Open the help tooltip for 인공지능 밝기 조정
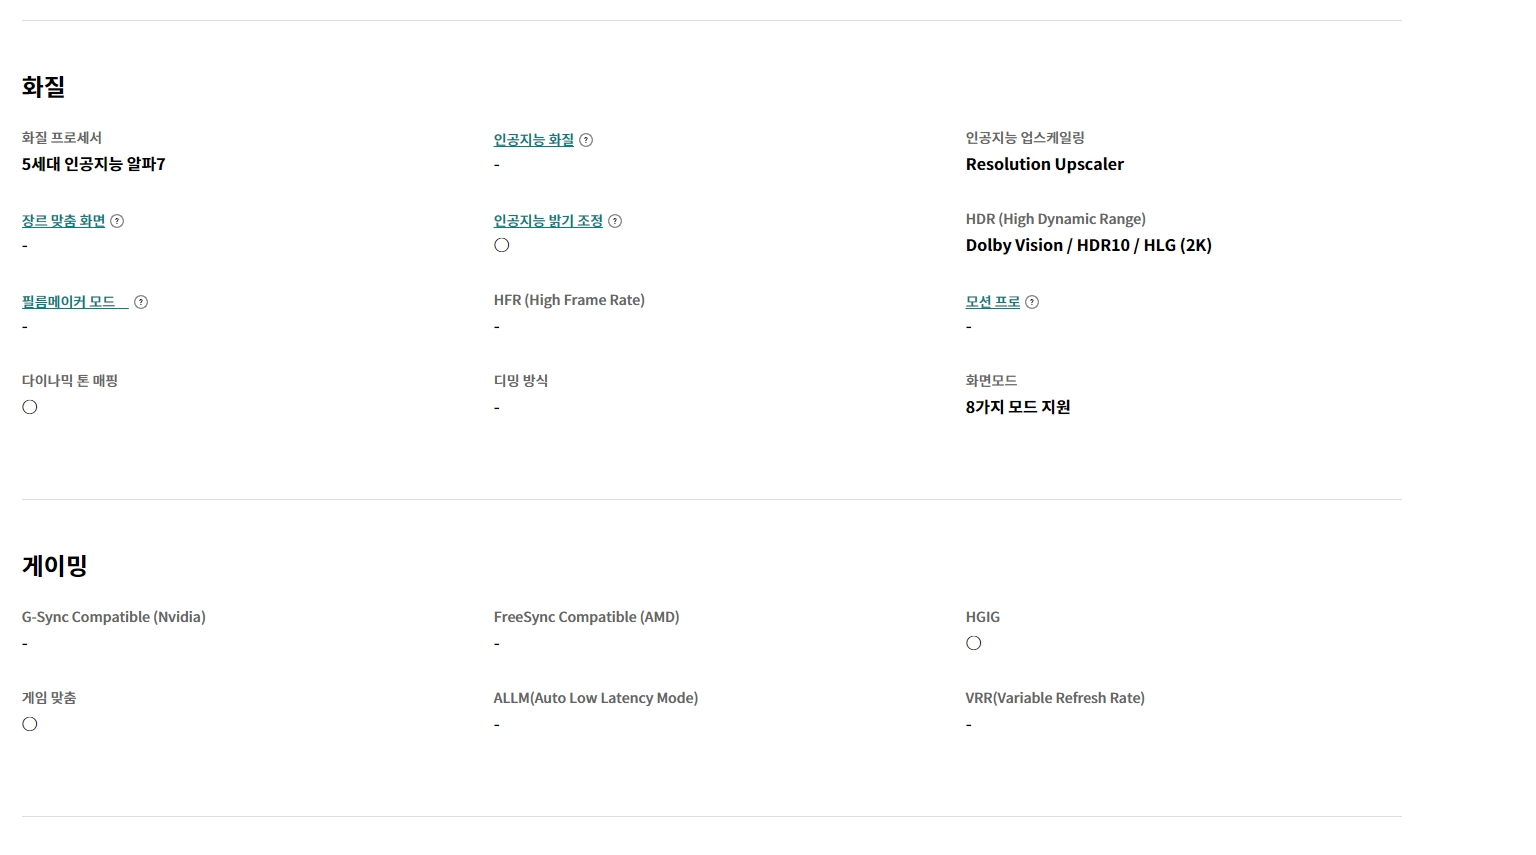Screen dimensions: 1536x855 [615, 221]
